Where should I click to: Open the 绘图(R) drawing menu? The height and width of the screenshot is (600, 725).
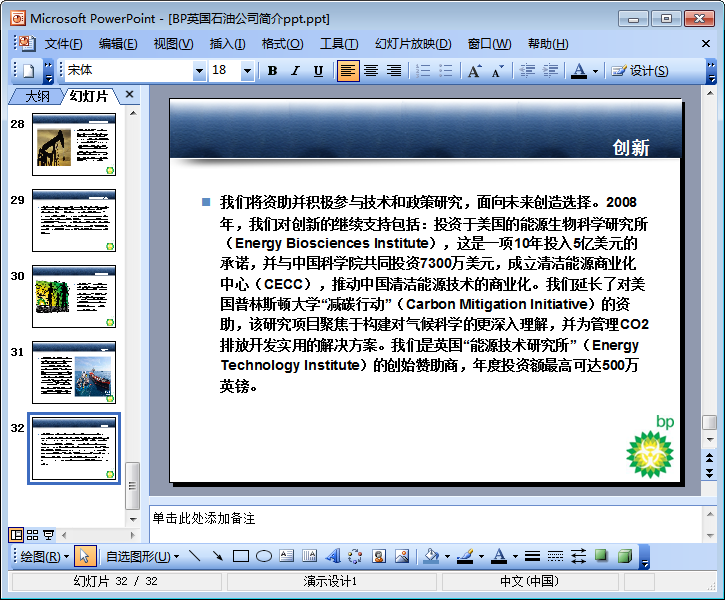[x=44, y=556]
